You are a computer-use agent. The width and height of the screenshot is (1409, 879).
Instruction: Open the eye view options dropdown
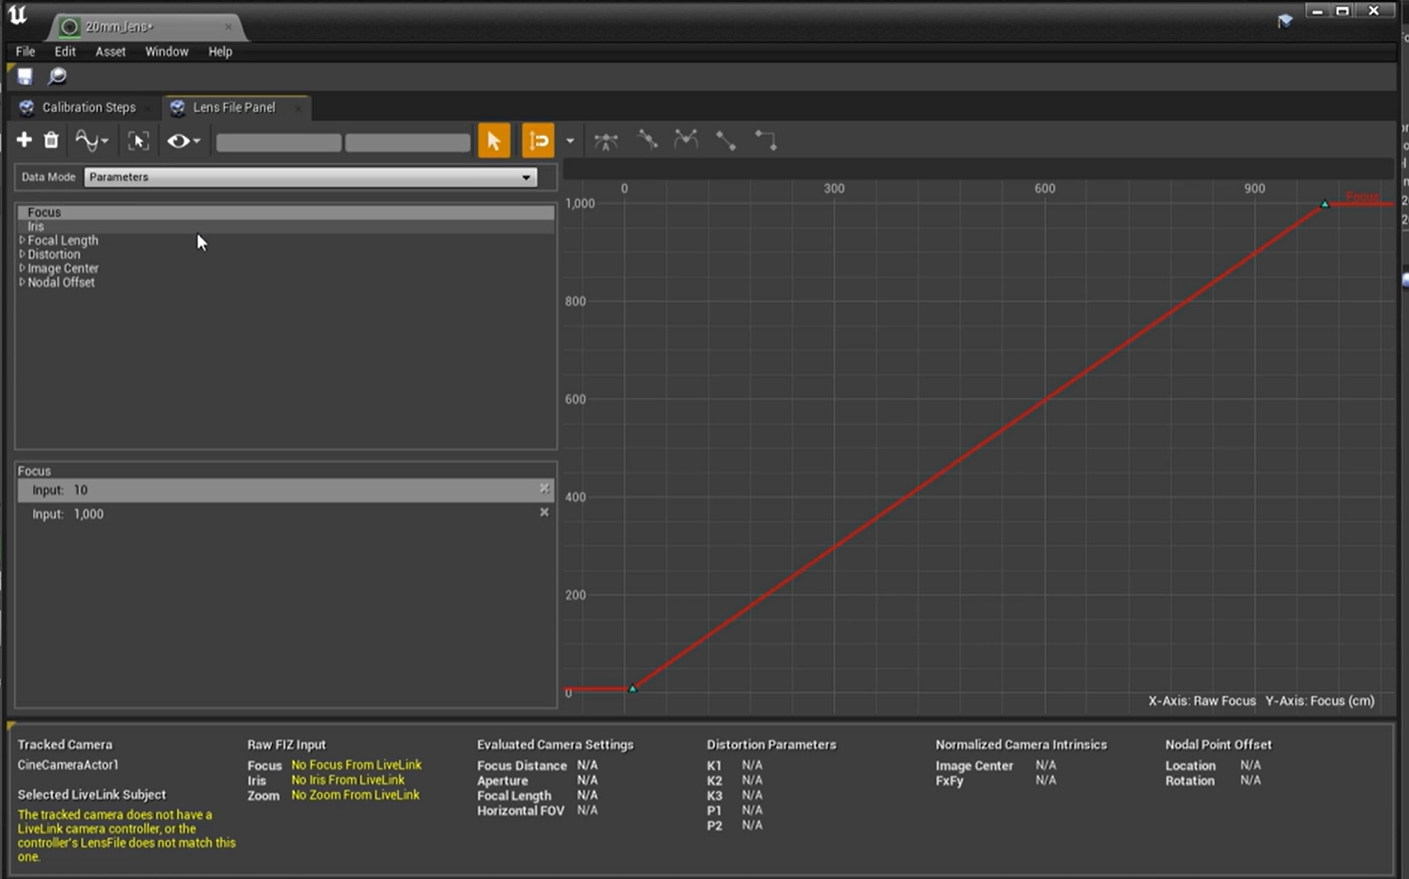point(183,141)
